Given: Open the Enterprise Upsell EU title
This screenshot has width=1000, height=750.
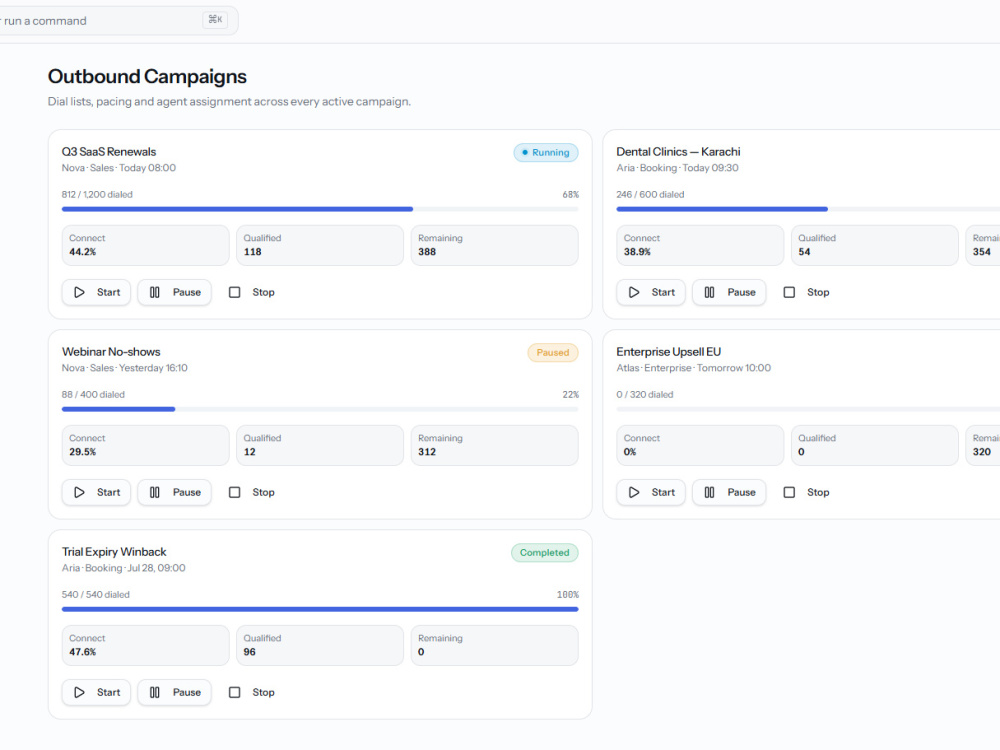Looking at the screenshot, I should [x=668, y=352].
